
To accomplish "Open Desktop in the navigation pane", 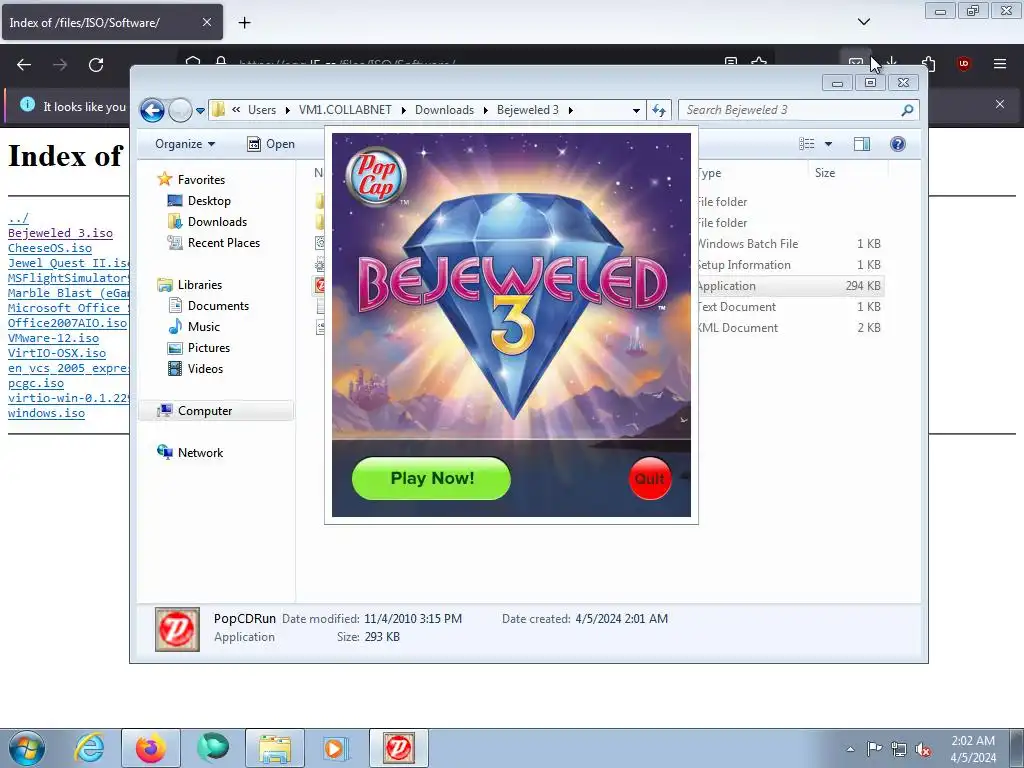I will coord(199,200).
